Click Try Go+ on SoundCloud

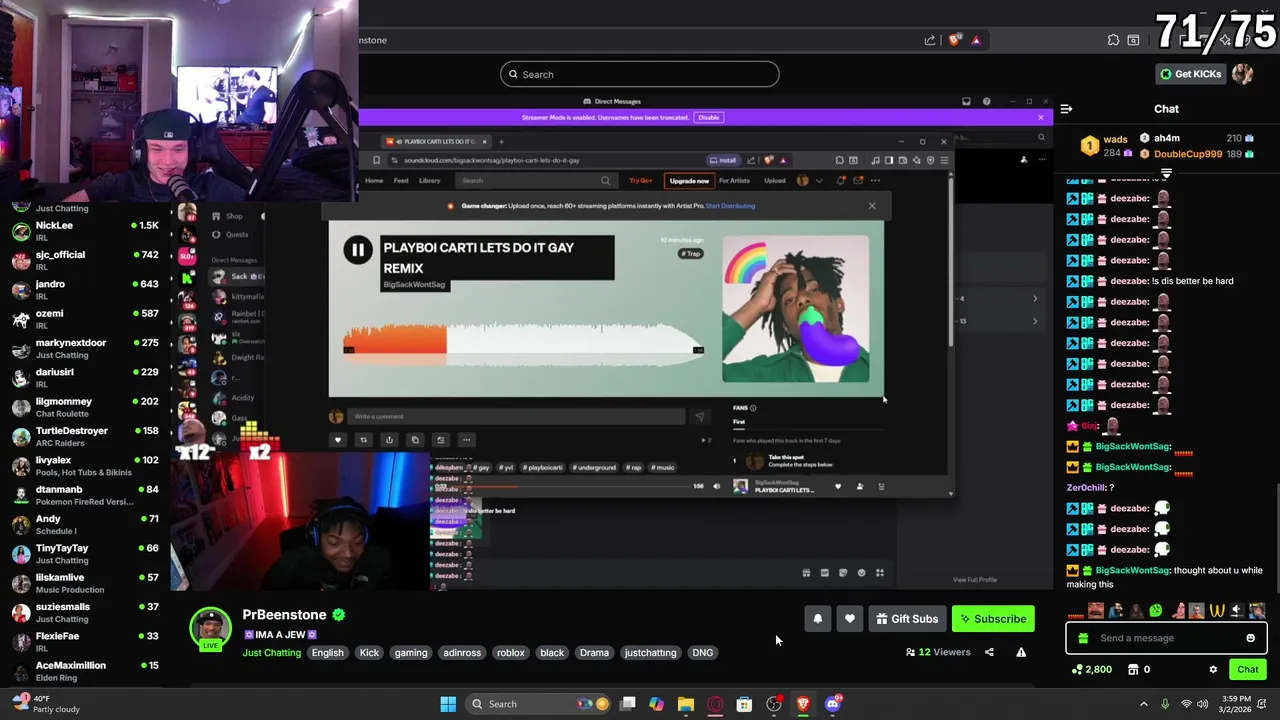tap(640, 181)
